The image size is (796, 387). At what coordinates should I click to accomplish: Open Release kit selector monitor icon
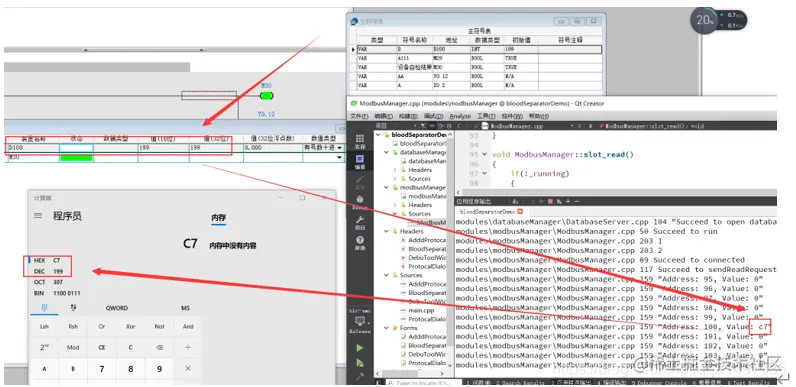(x=360, y=322)
